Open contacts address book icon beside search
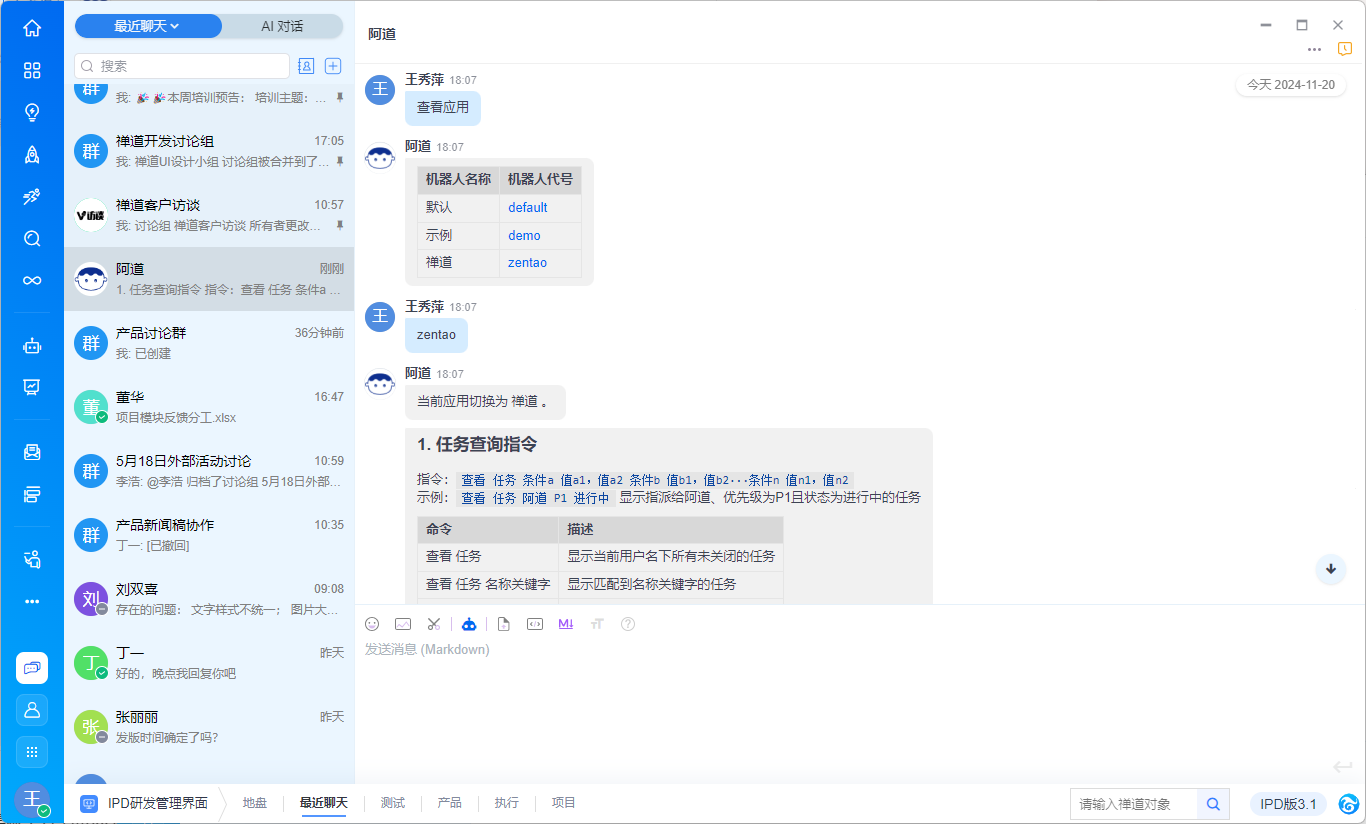The width and height of the screenshot is (1366, 824). click(306, 66)
